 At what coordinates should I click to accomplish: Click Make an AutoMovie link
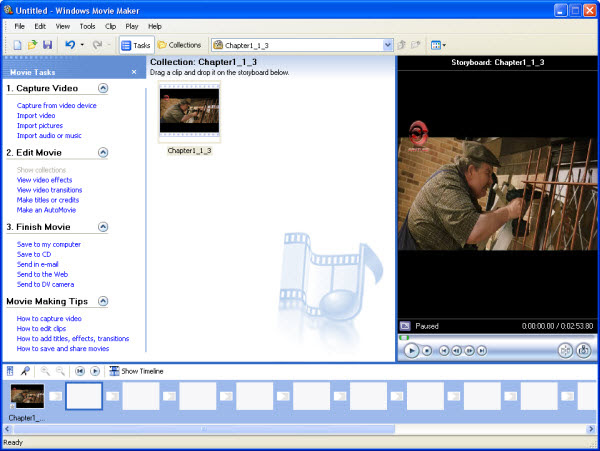[x=46, y=210]
